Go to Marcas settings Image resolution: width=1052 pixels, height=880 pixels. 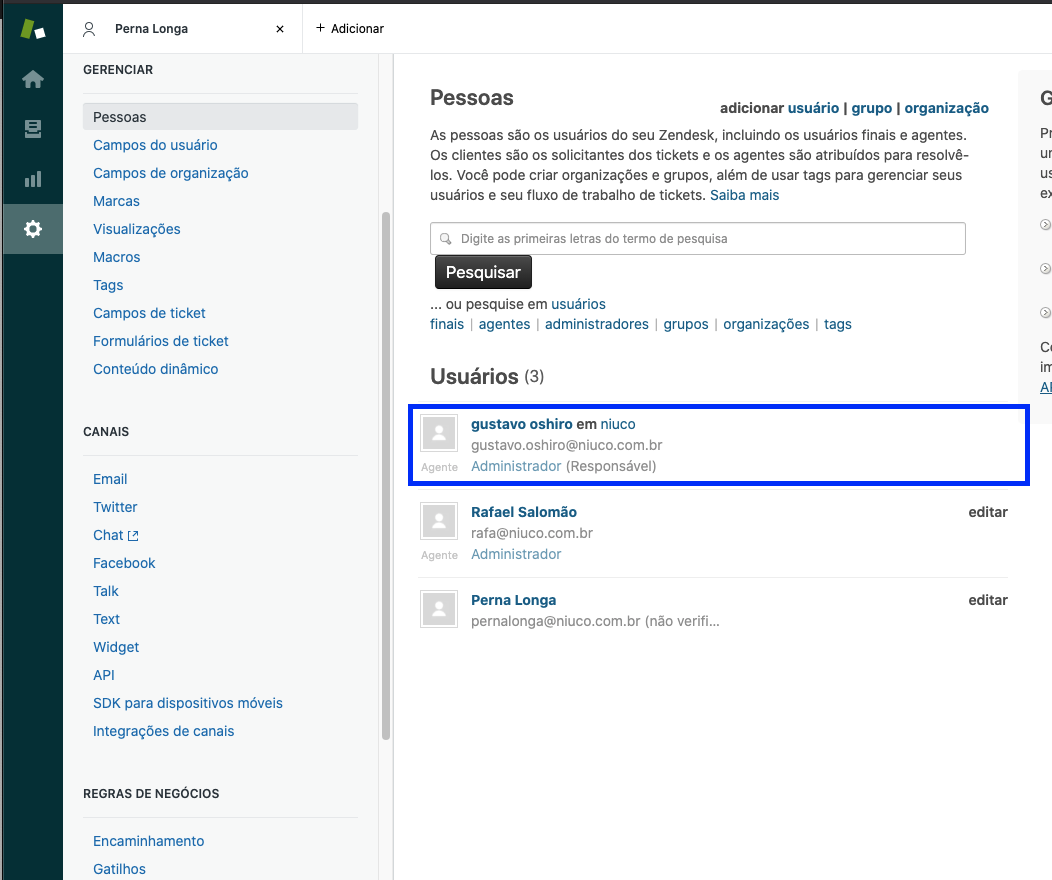click(x=116, y=201)
